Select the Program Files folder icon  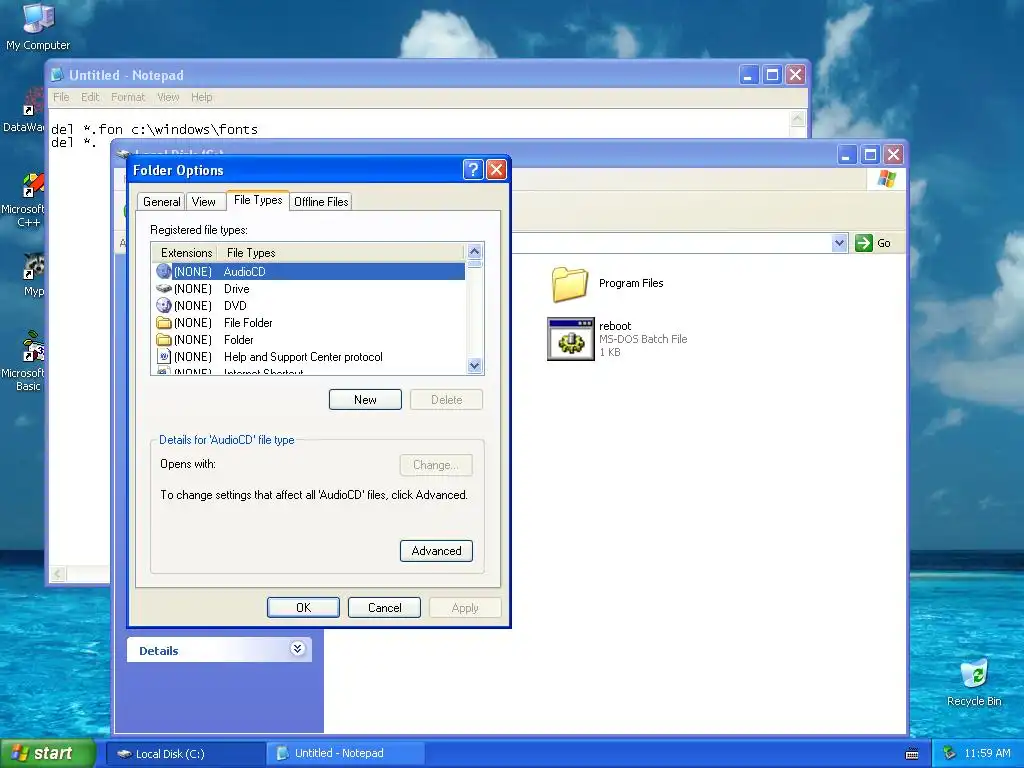(x=569, y=283)
